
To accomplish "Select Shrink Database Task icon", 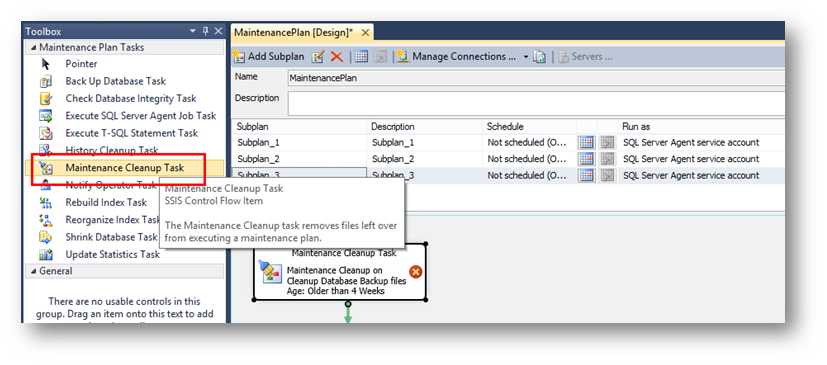I will click(x=46, y=237).
